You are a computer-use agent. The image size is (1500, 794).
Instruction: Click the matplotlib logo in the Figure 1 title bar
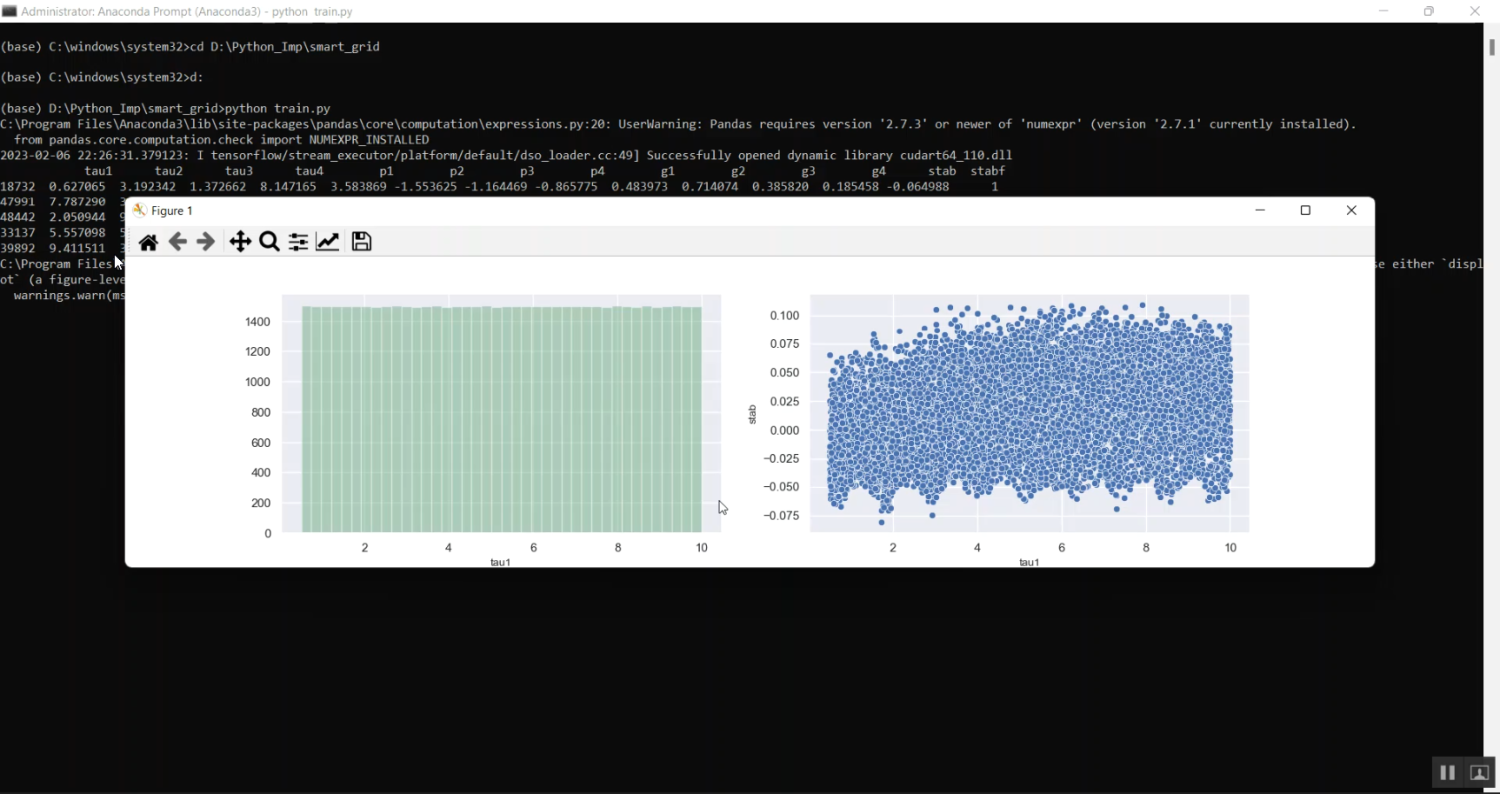pyautogui.click(x=139, y=210)
